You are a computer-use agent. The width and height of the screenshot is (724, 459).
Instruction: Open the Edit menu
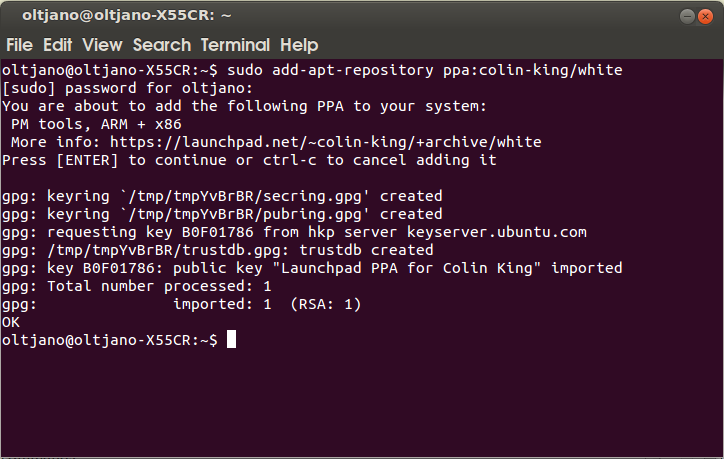pos(57,45)
